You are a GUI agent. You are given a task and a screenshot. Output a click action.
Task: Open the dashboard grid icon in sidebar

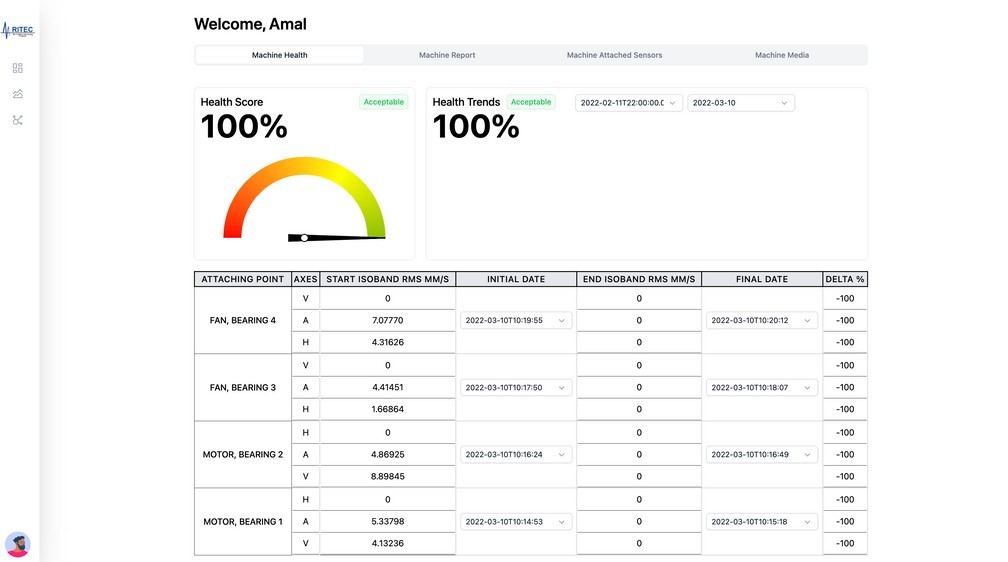(18, 68)
